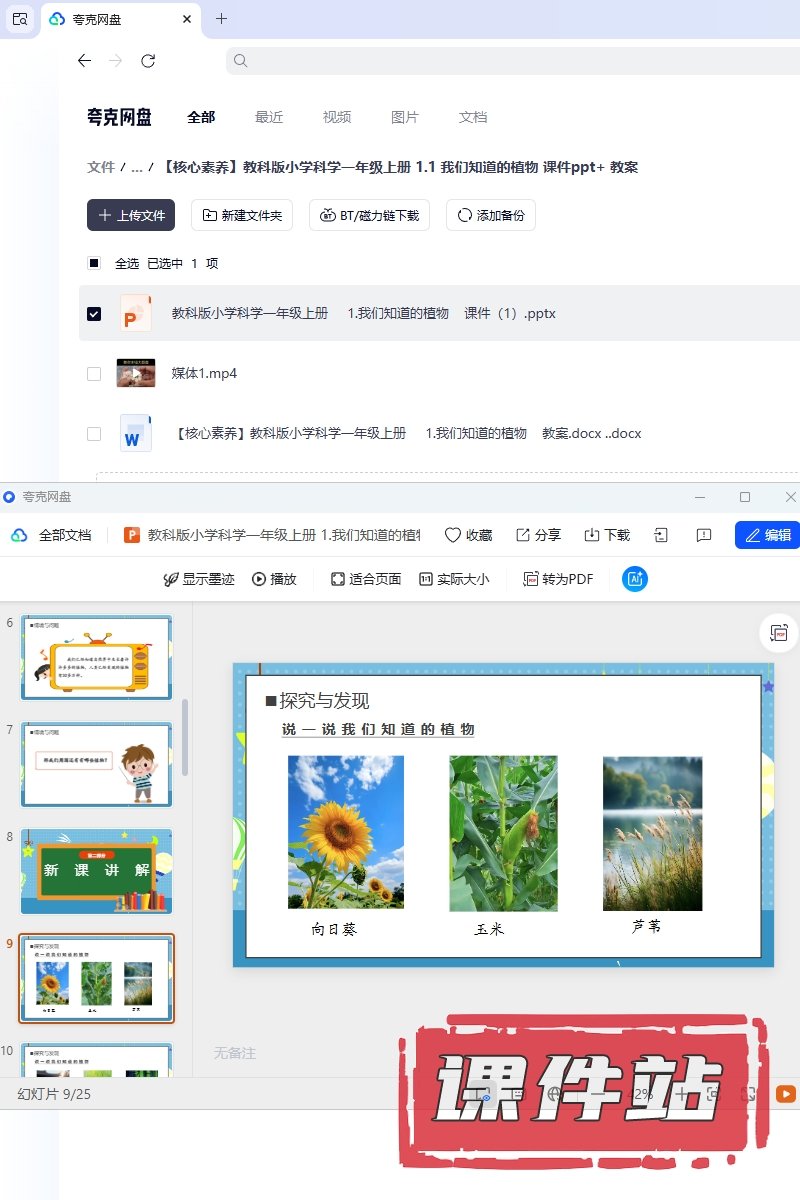The image size is (800, 1200).
Task: Expand the ellipsis breadcrumb path
Action: (136, 167)
